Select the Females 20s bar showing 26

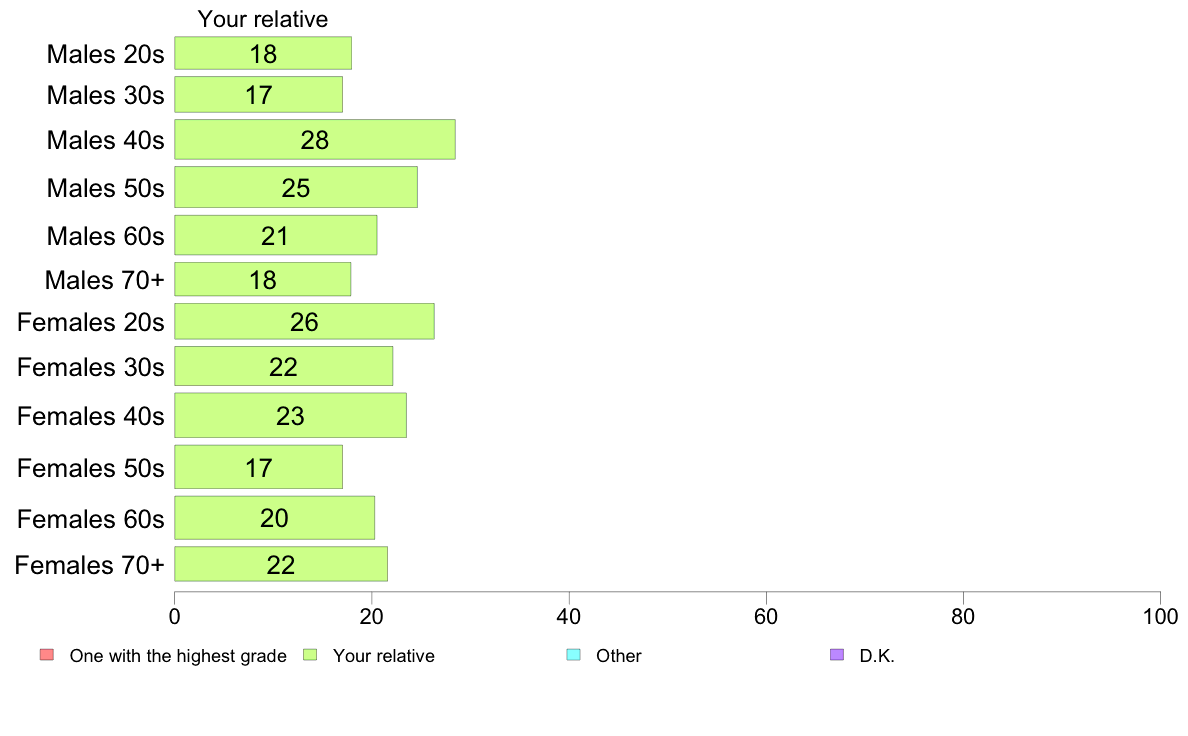point(305,321)
